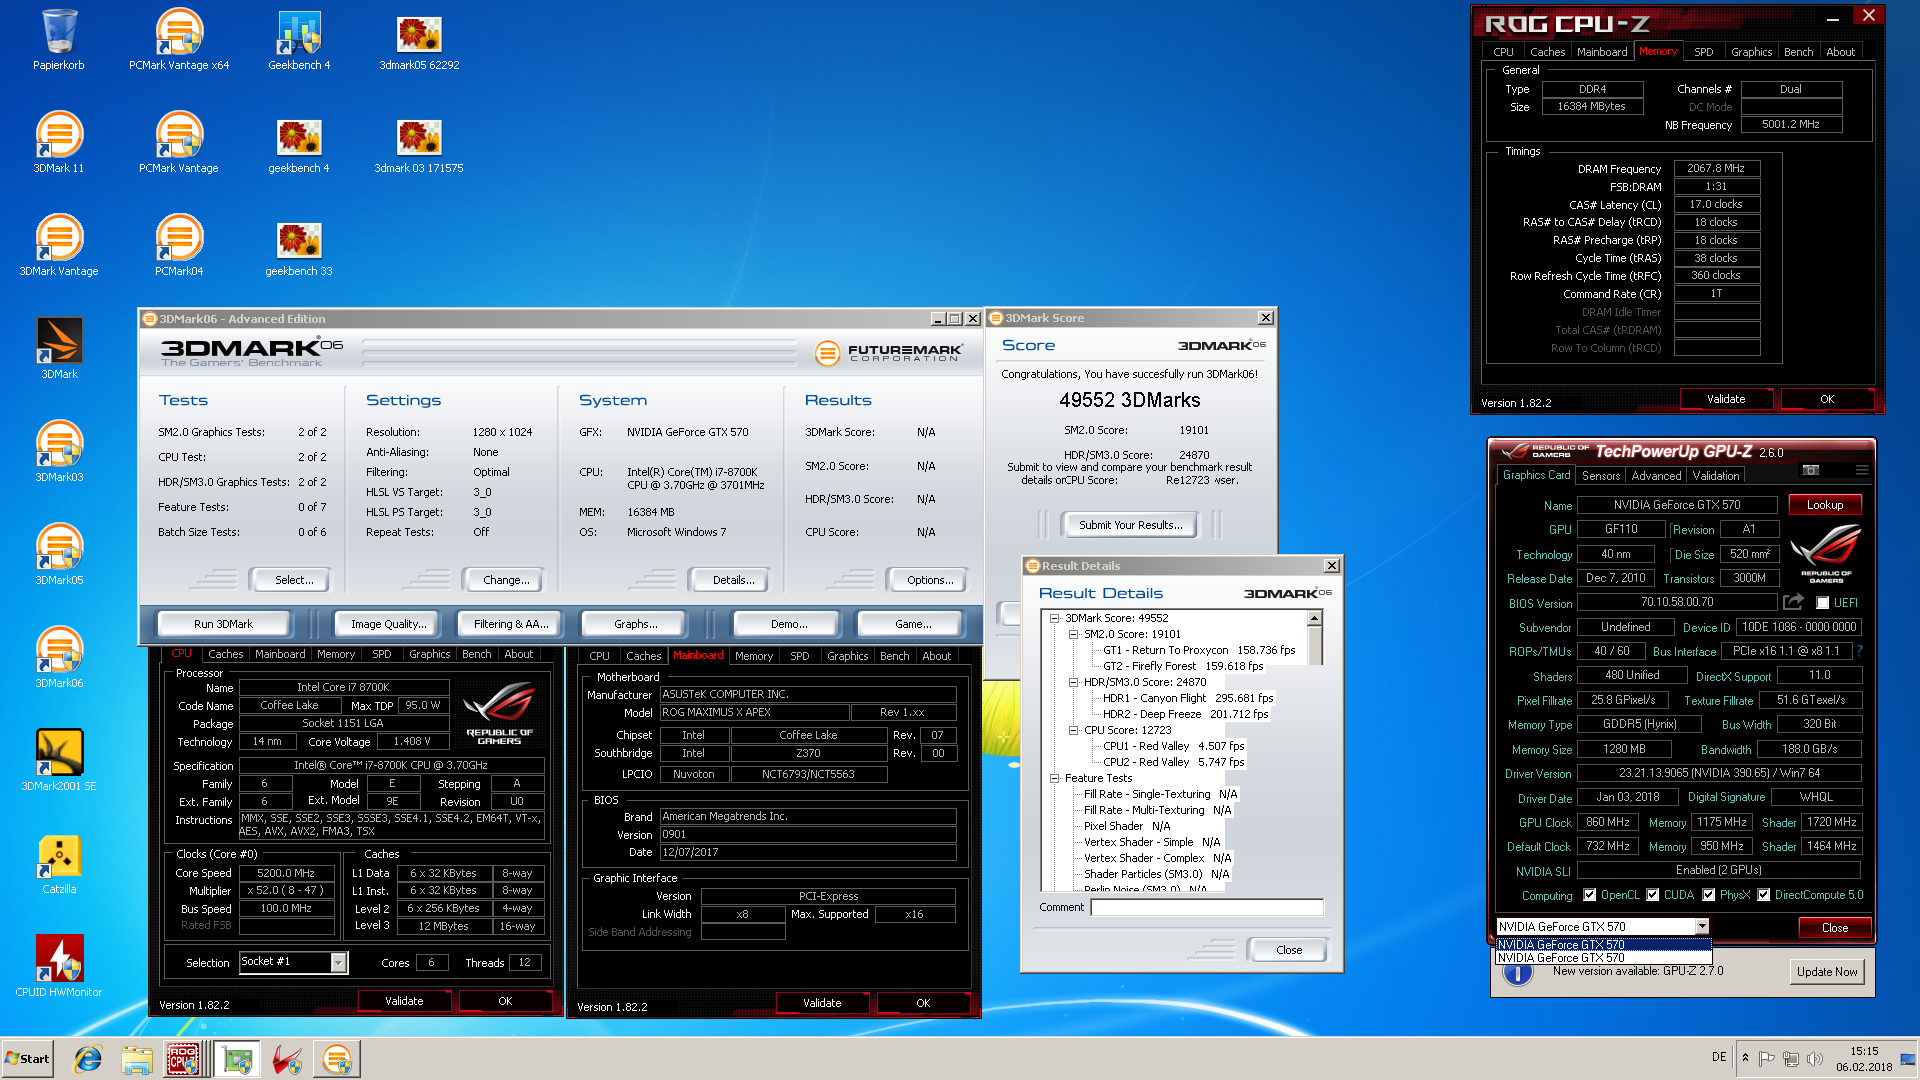Open the Sensors tab in GPU-Z
Viewport: 1920px width, 1080px height.
coord(1601,476)
